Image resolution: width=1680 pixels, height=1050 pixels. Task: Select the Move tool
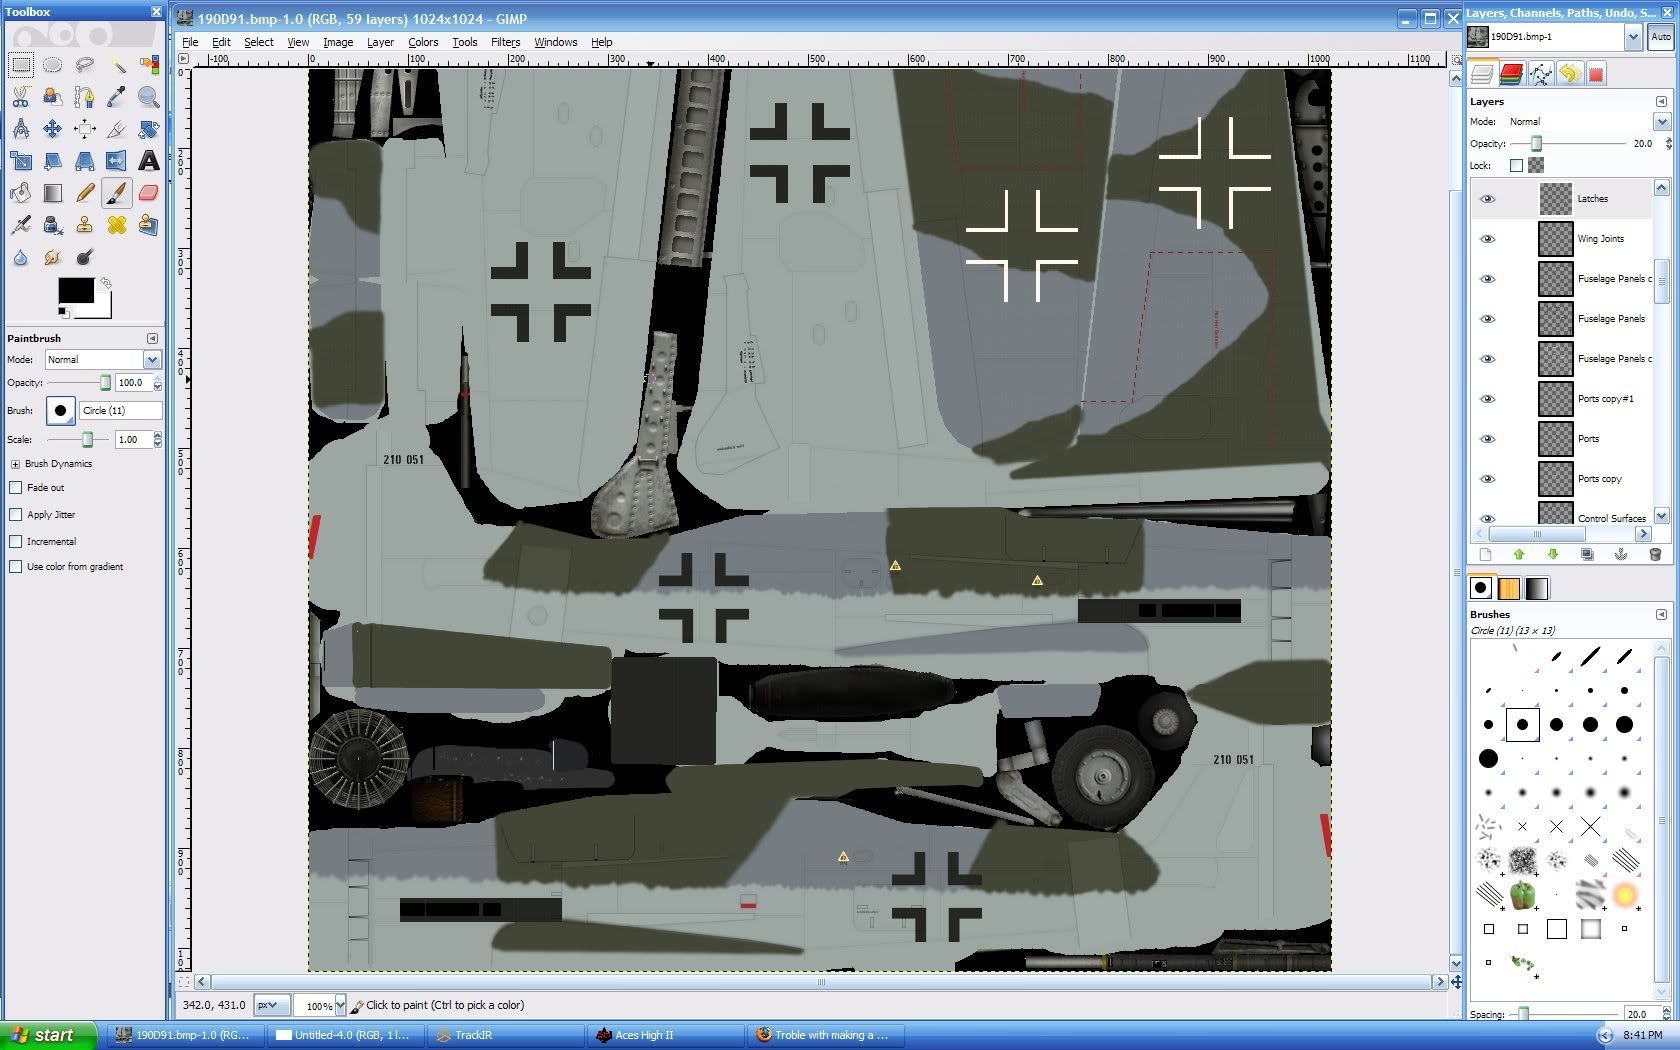53,129
